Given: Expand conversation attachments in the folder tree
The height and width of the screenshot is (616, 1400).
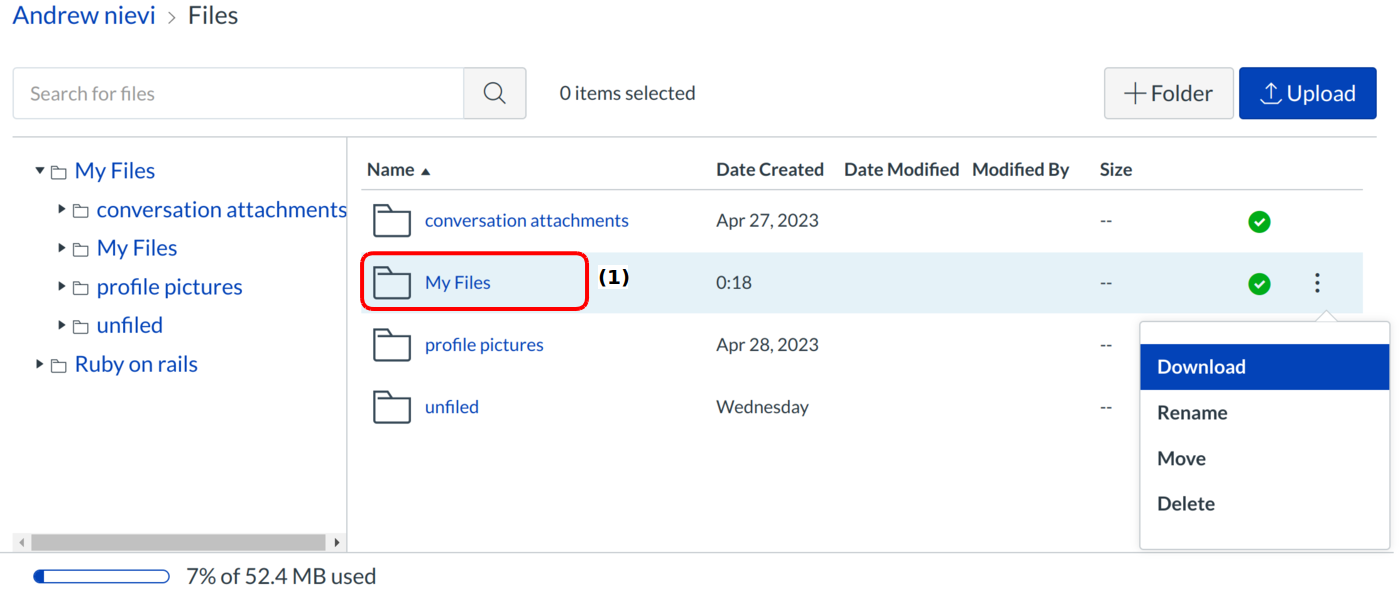Looking at the screenshot, I should click(x=62, y=210).
